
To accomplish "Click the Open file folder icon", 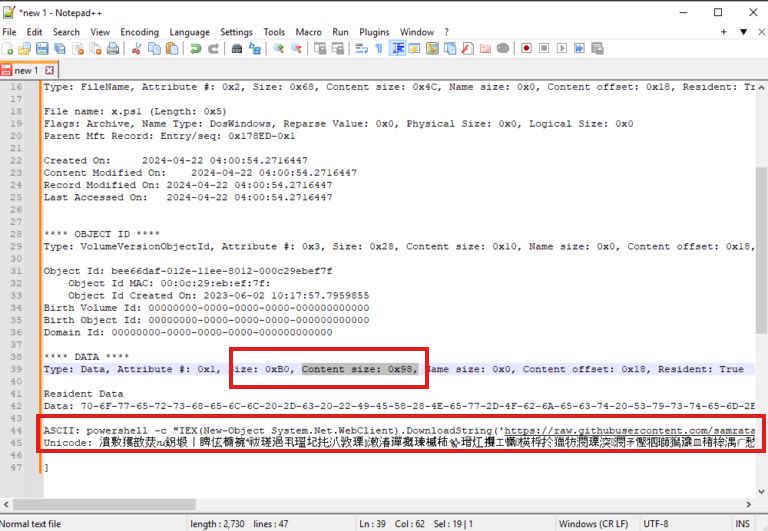I will tap(24, 48).
